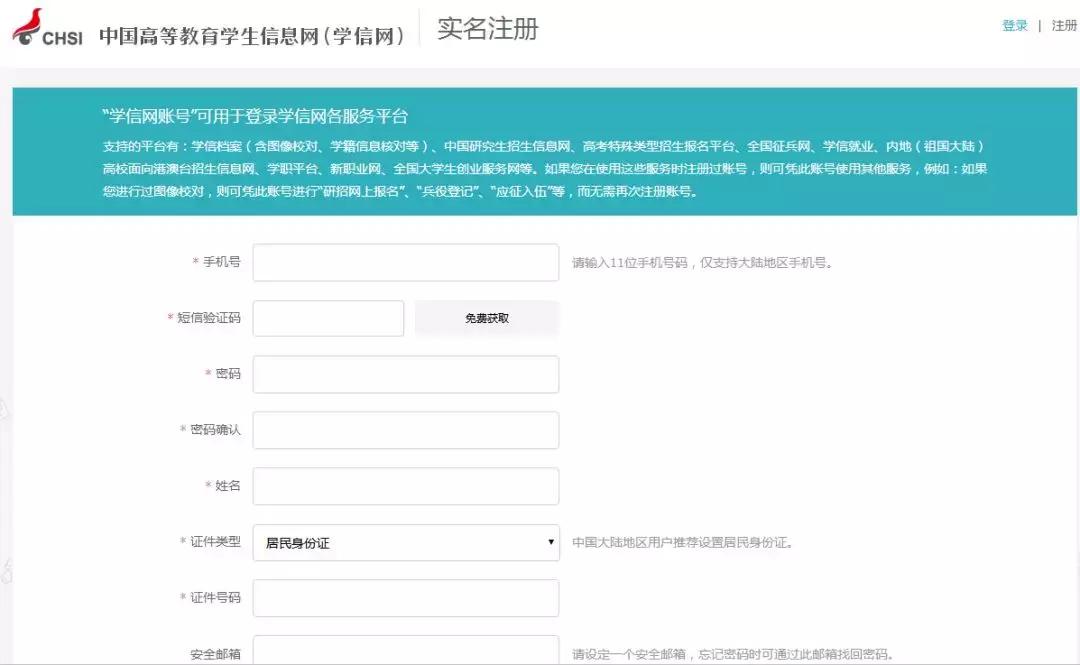The width and height of the screenshot is (1080, 665).
Task: Click the 姓名 input field
Action: 405,485
